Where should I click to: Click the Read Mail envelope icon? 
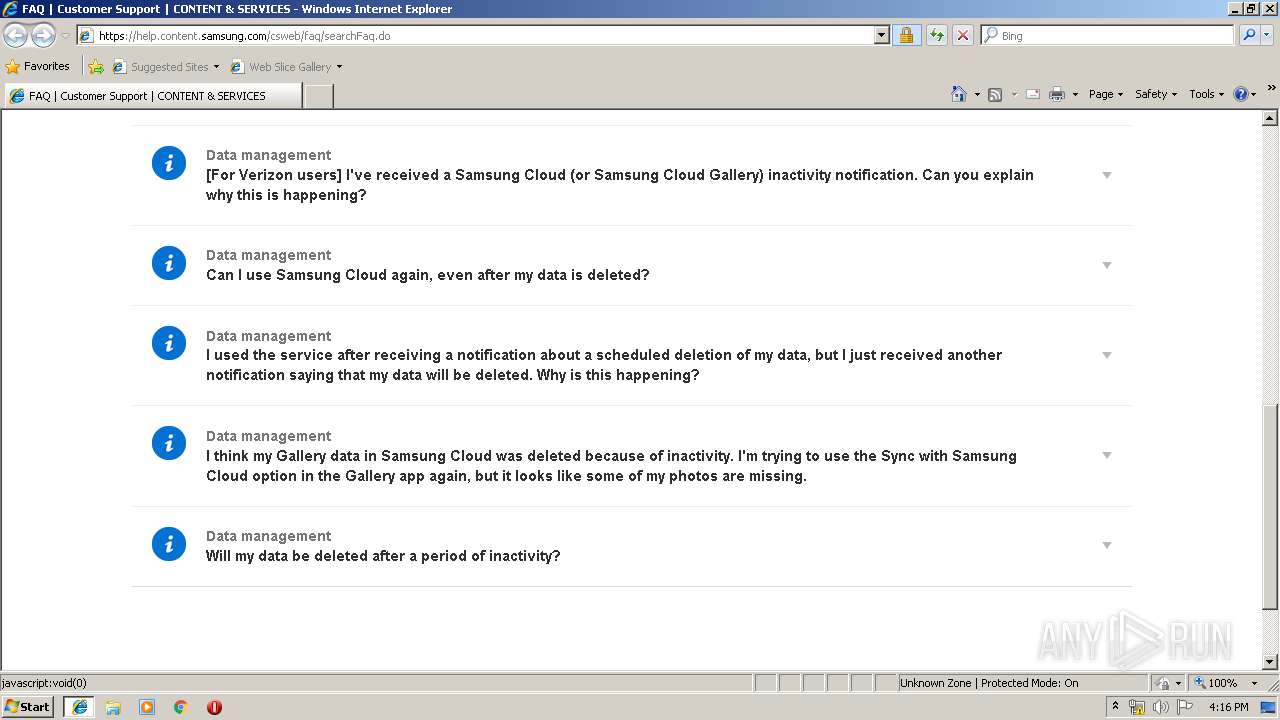click(x=1033, y=94)
